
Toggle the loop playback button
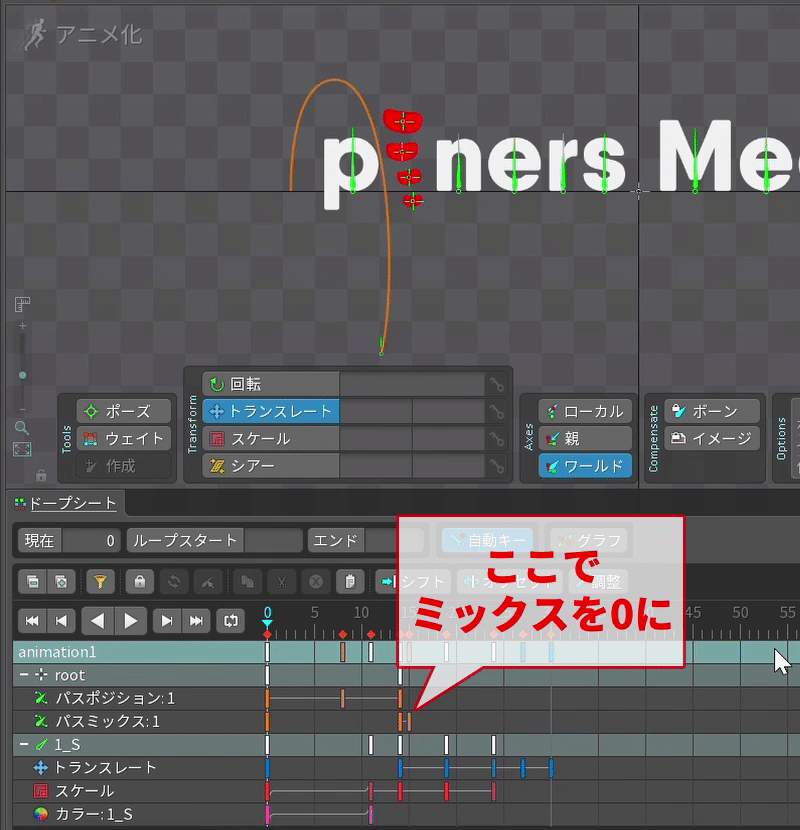[231, 621]
